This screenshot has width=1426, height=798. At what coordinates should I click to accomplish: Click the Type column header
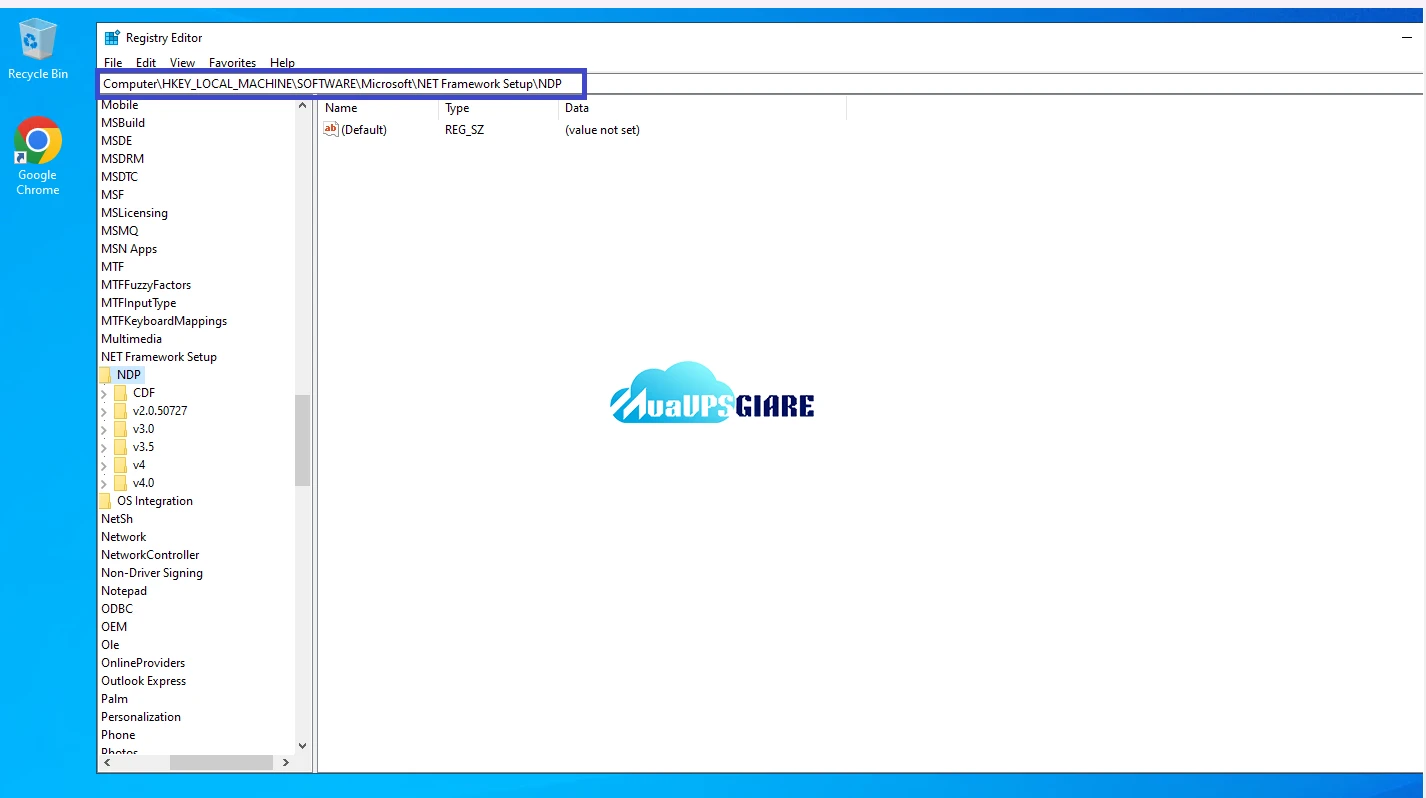pos(456,108)
